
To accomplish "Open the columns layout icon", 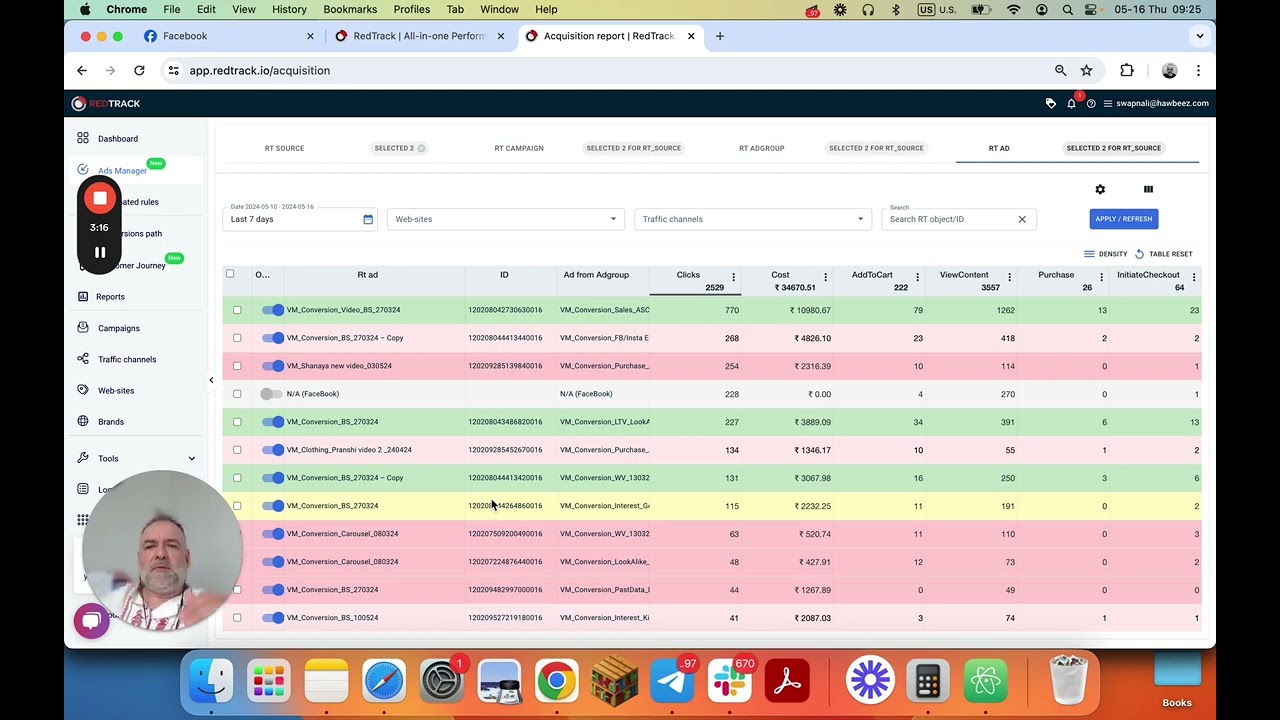I will [1148, 189].
